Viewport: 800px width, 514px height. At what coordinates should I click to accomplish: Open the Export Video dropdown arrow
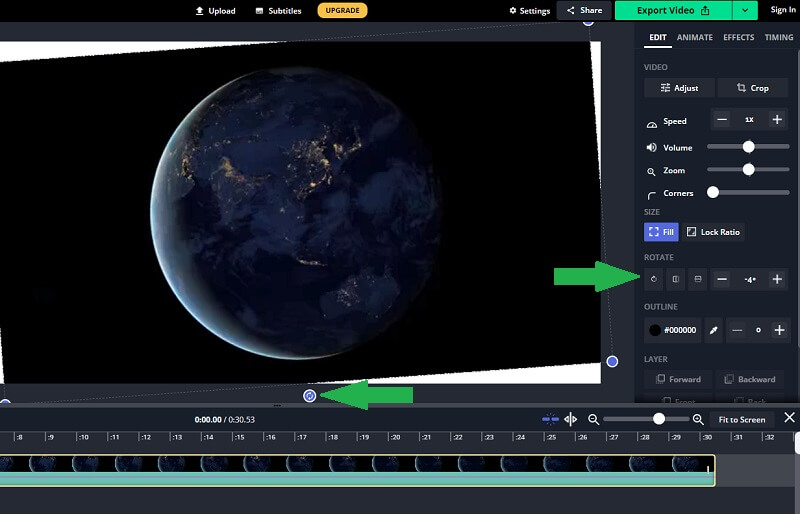click(744, 10)
